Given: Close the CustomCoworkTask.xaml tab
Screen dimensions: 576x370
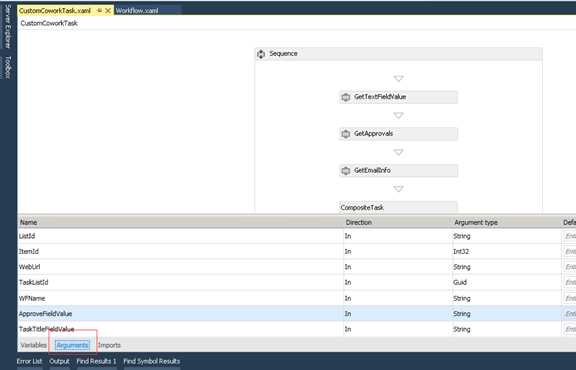Looking at the screenshot, I should [x=108, y=11].
